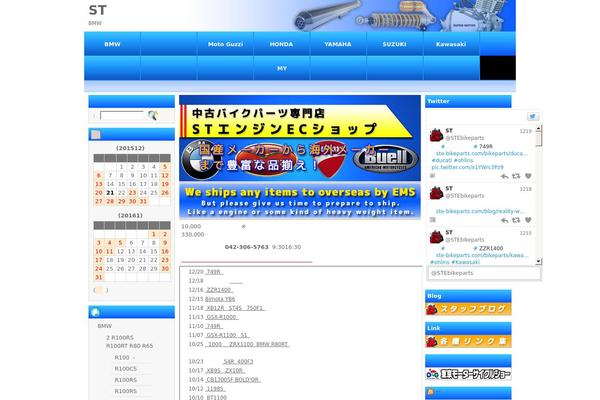Select the Moto Guzzi menu item
Screen dimensions: 600x400
point(225,44)
